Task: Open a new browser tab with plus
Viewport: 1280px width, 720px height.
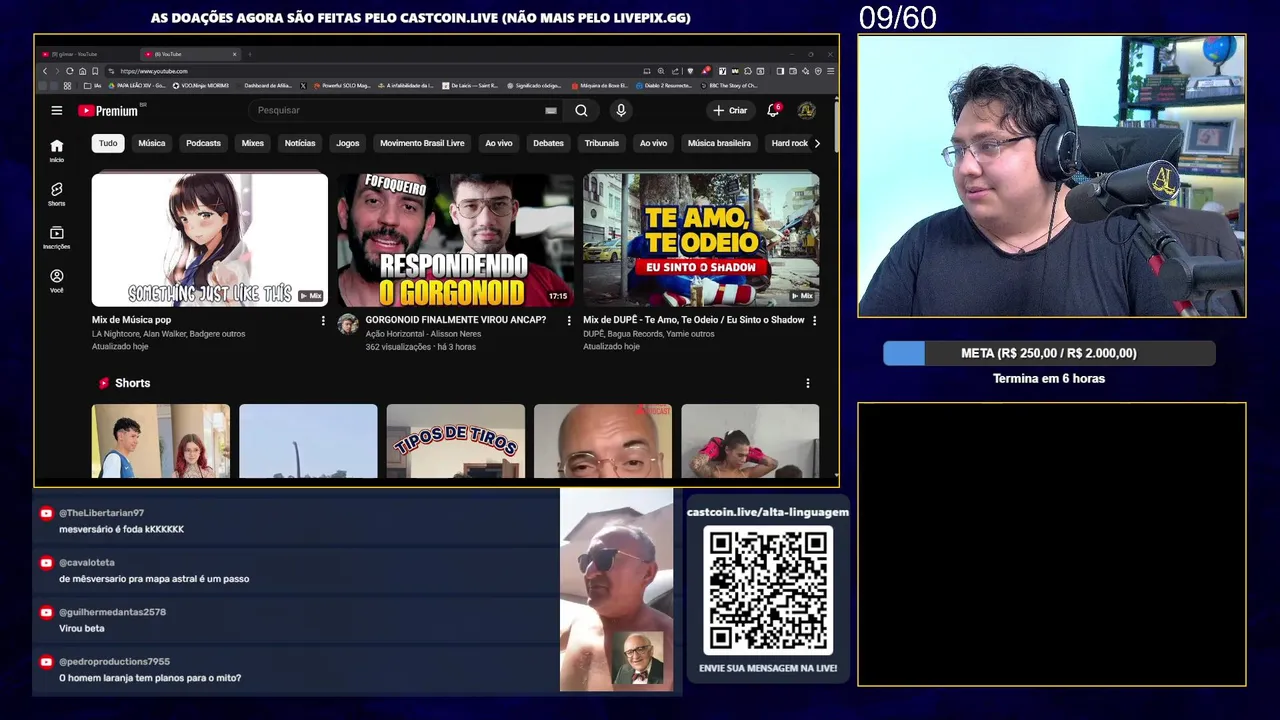Action: [250, 54]
